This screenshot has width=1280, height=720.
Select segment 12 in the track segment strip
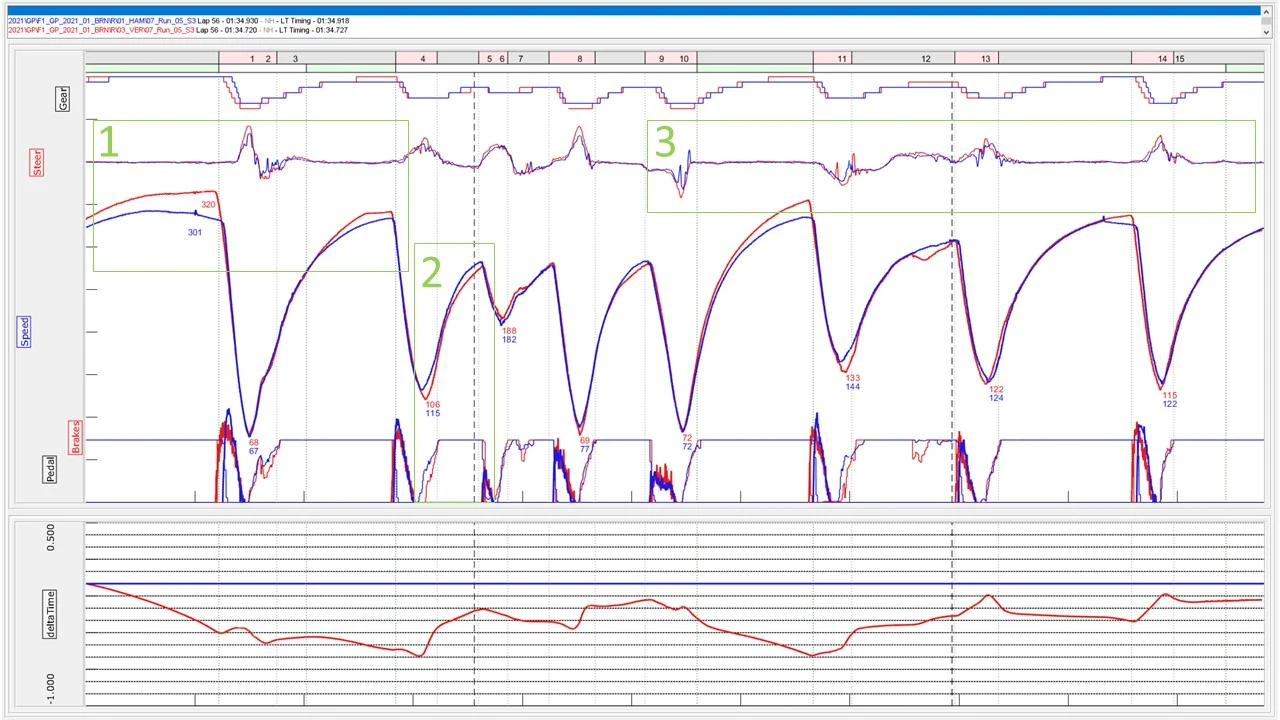[x=925, y=59]
